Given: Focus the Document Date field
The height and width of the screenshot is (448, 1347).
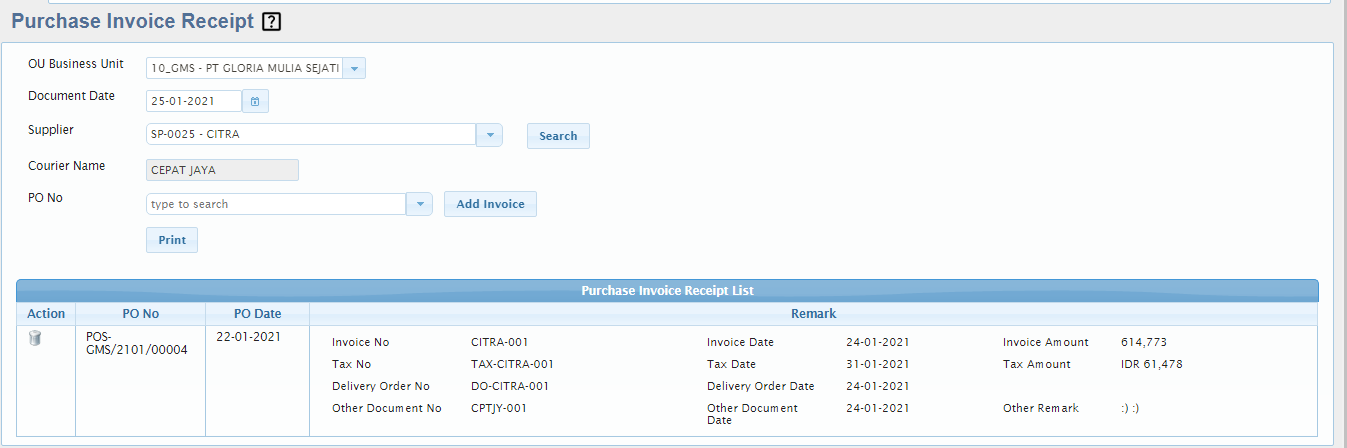Looking at the screenshot, I should pos(194,101).
